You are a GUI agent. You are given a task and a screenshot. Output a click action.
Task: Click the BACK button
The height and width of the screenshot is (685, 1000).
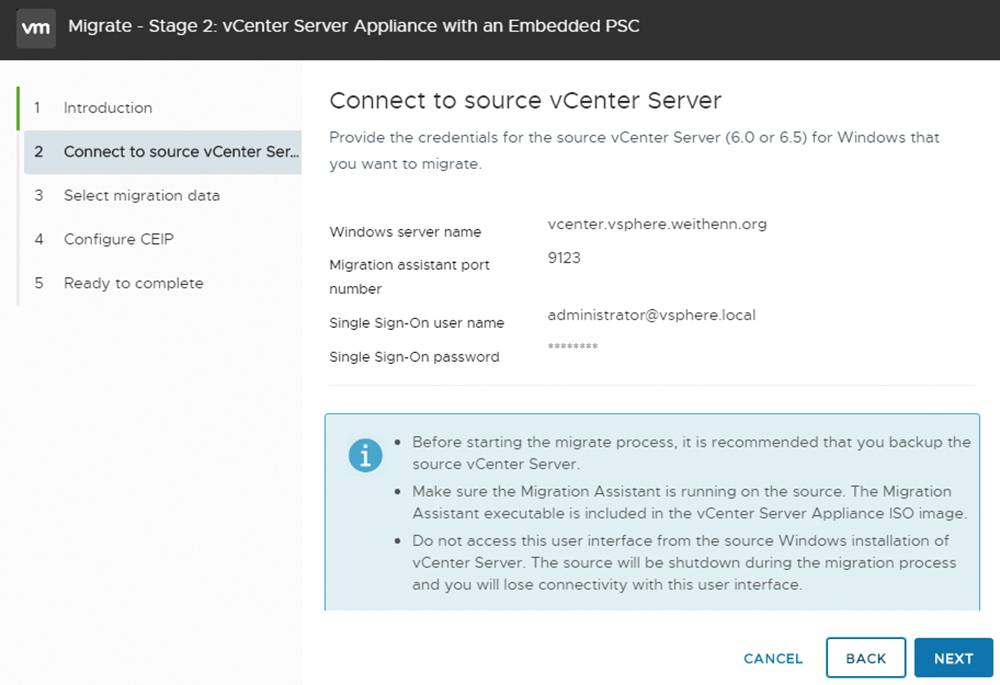[x=865, y=658]
